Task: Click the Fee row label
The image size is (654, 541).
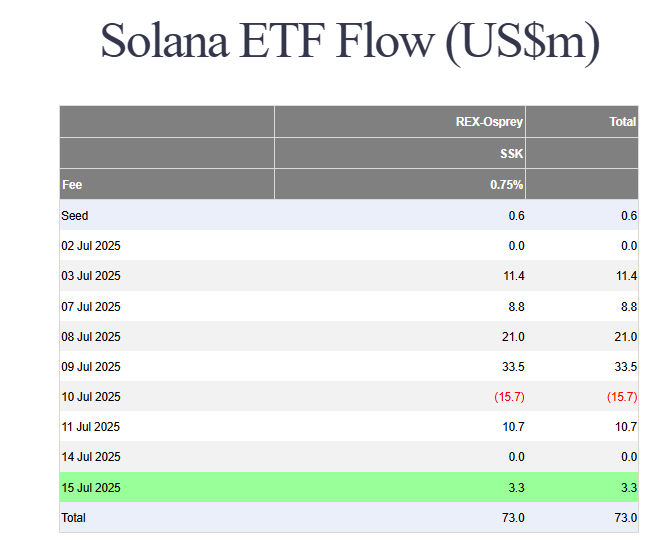Action: pos(72,185)
